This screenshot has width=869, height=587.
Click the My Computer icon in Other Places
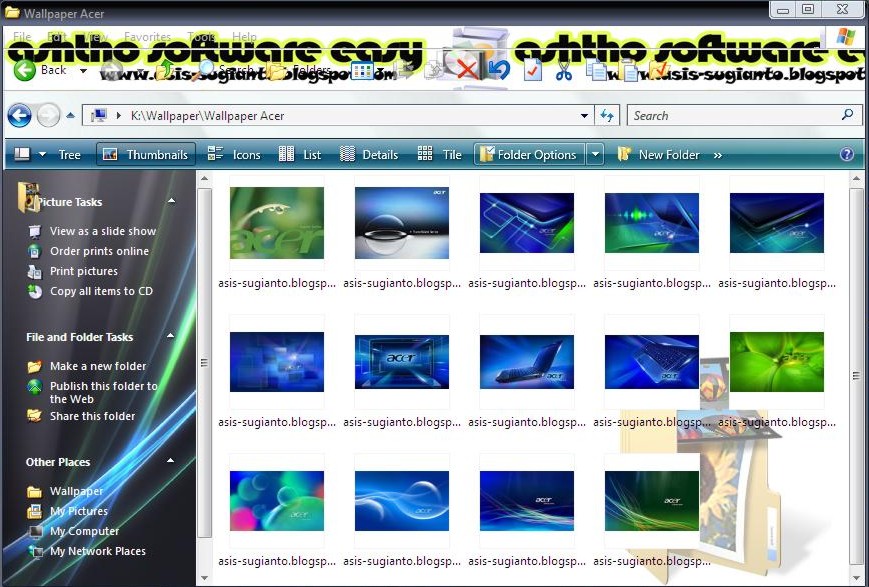pos(35,532)
